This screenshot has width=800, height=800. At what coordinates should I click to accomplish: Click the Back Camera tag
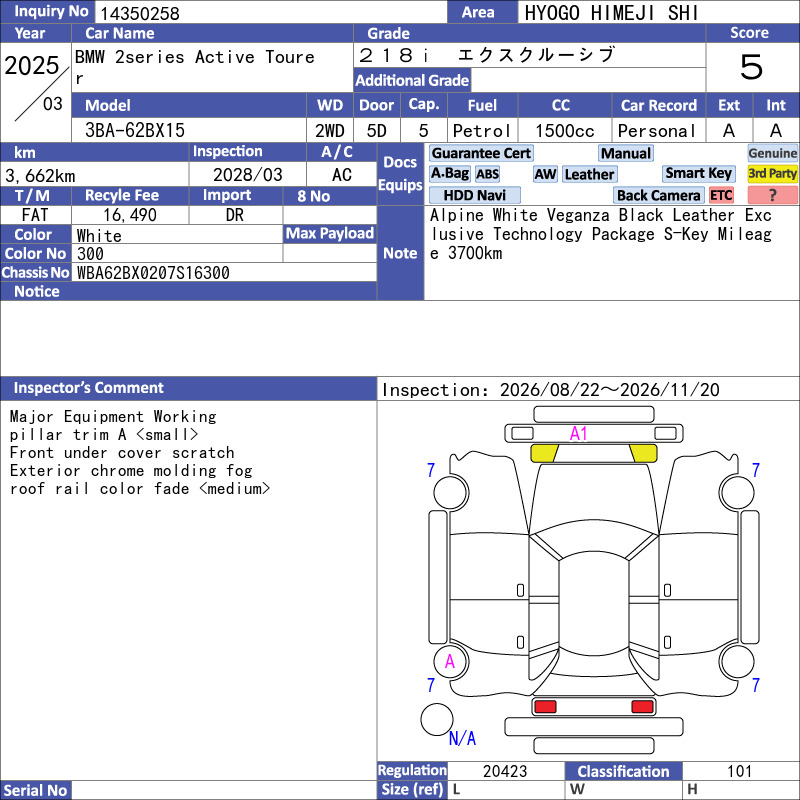[658, 195]
